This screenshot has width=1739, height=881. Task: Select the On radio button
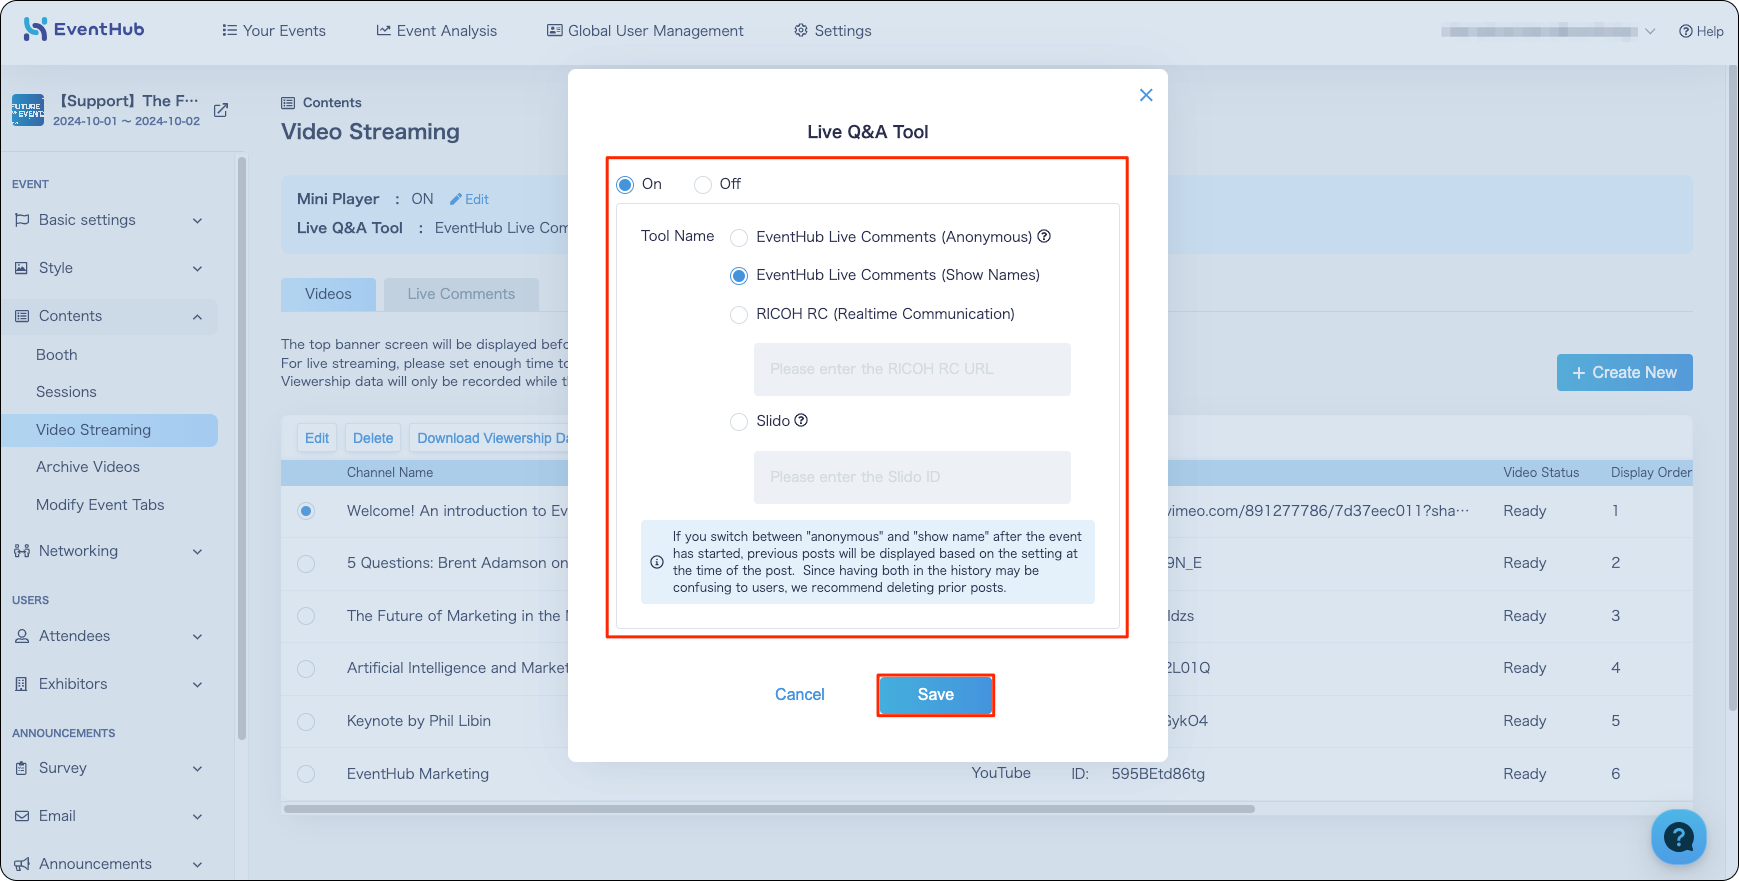(x=625, y=184)
